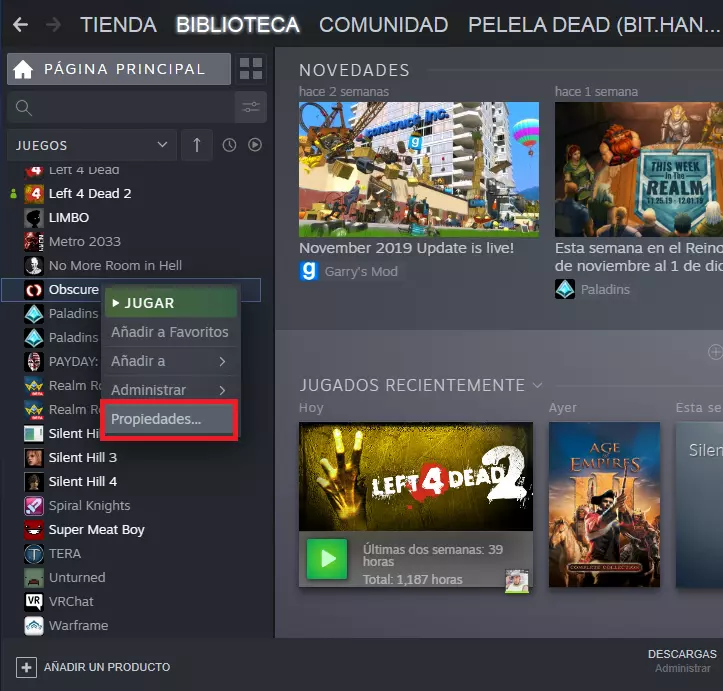Click the VRChat game icon
723x691 pixels.
pos(34,602)
